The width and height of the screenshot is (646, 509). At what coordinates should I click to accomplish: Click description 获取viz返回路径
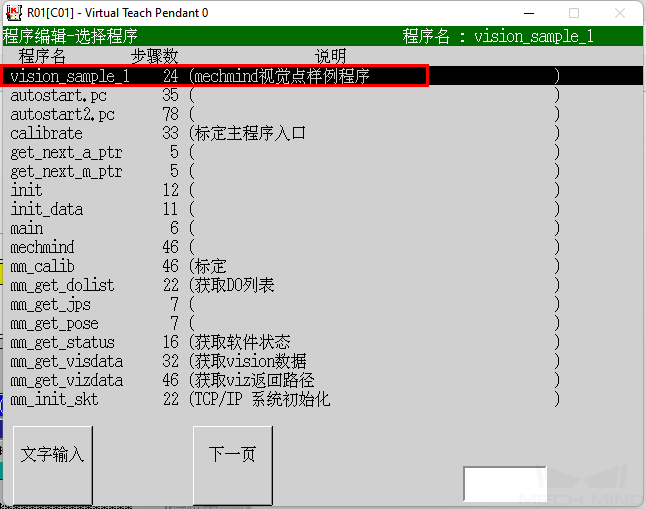point(255,380)
